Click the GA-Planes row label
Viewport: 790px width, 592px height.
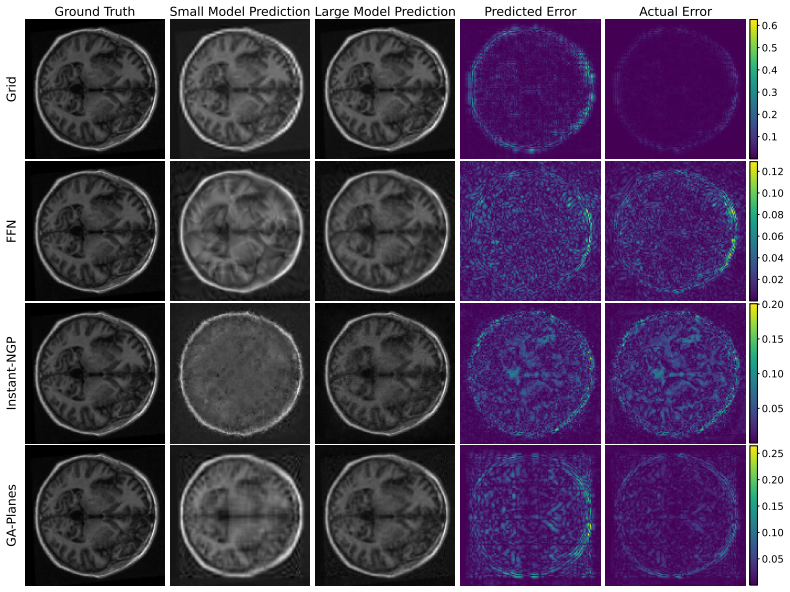pyautogui.click(x=11, y=515)
